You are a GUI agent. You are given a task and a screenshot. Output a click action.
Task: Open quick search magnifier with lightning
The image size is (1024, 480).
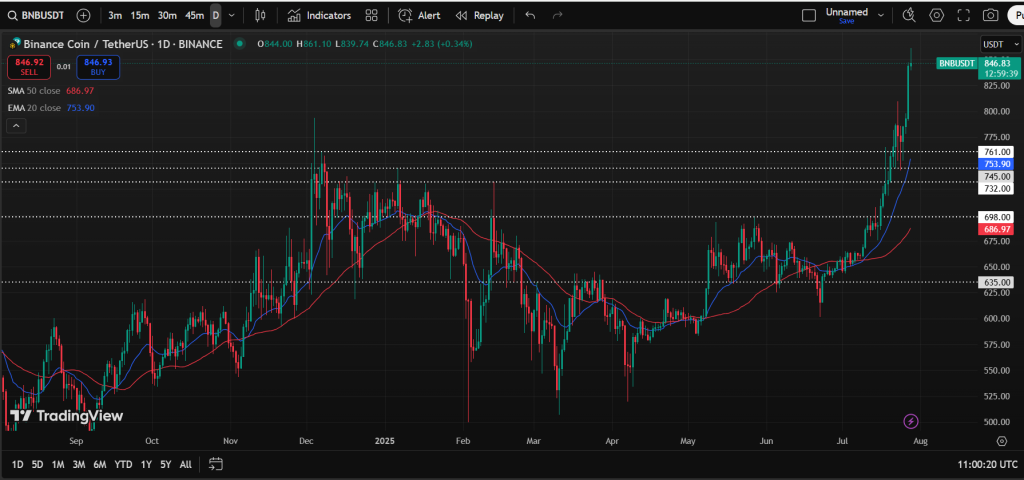(x=909, y=15)
